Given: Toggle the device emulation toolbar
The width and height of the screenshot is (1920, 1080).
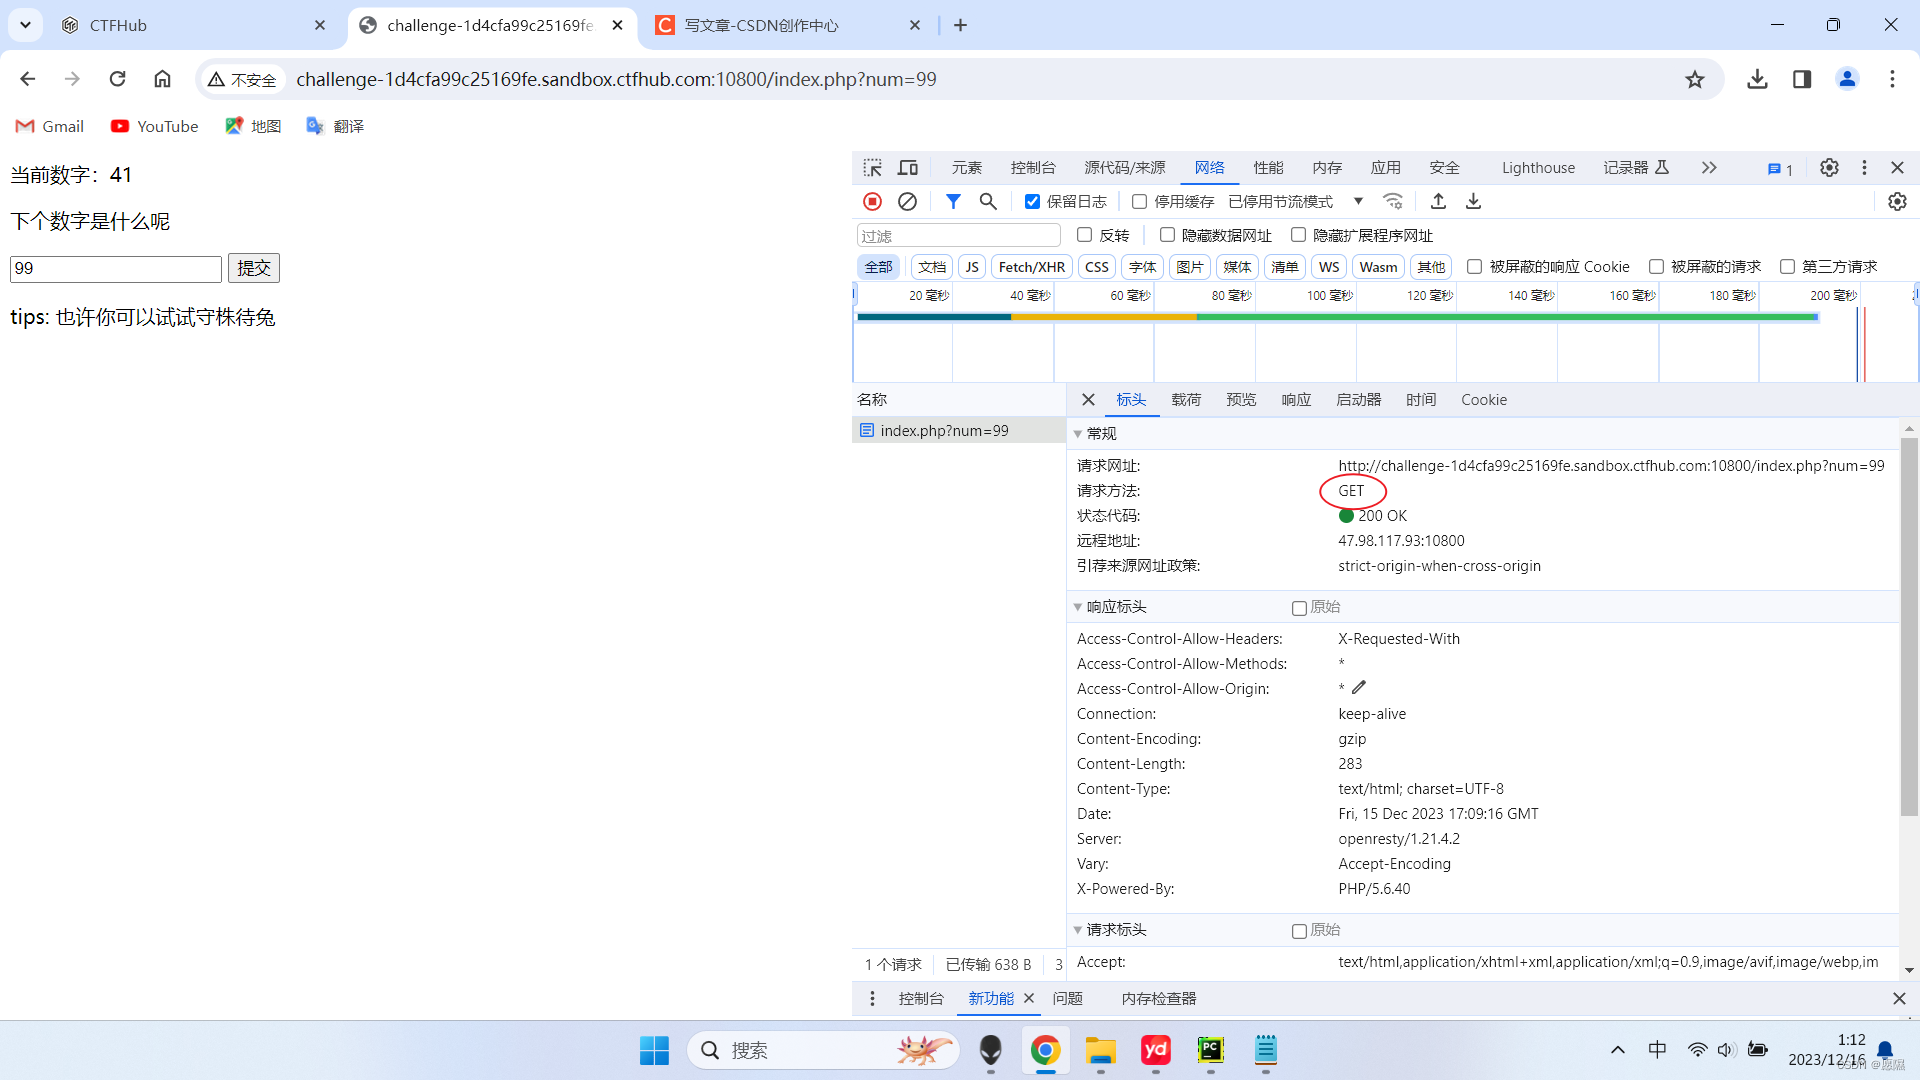Looking at the screenshot, I should pyautogui.click(x=907, y=167).
